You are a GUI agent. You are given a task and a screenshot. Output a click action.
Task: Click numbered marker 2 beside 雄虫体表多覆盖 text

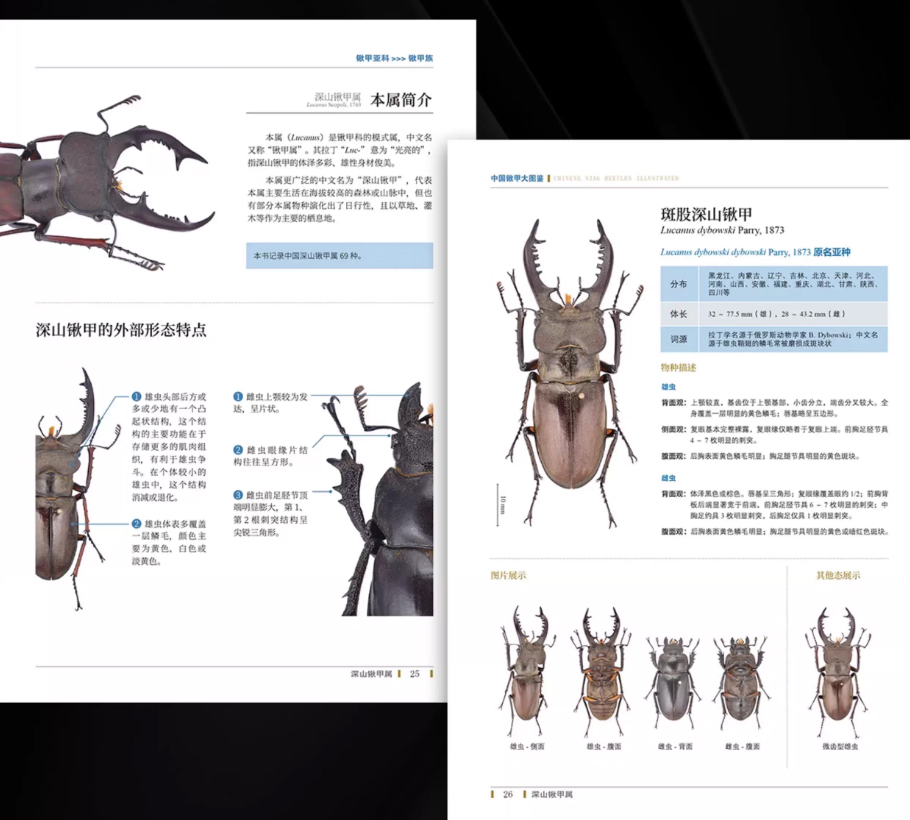click(x=136, y=524)
